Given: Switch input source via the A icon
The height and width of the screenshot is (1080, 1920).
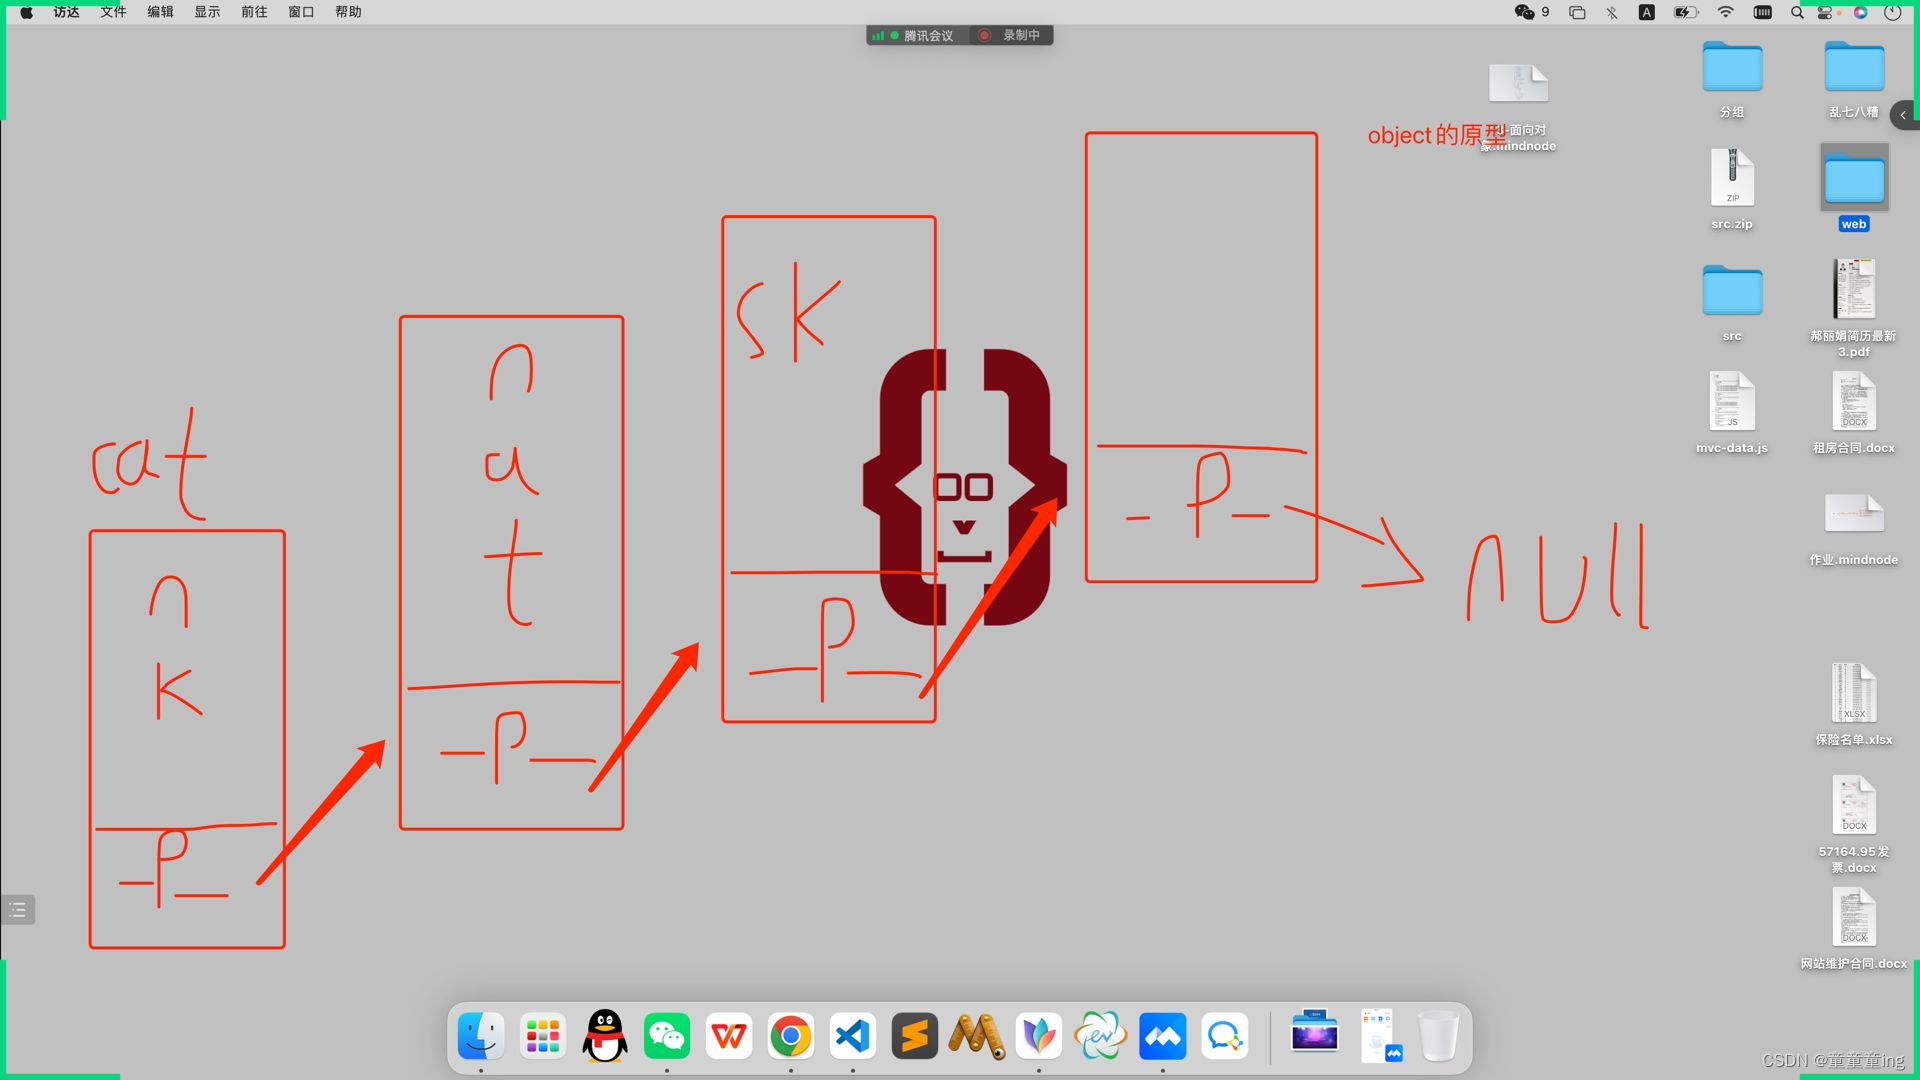Looking at the screenshot, I should pyautogui.click(x=1646, y=12).
